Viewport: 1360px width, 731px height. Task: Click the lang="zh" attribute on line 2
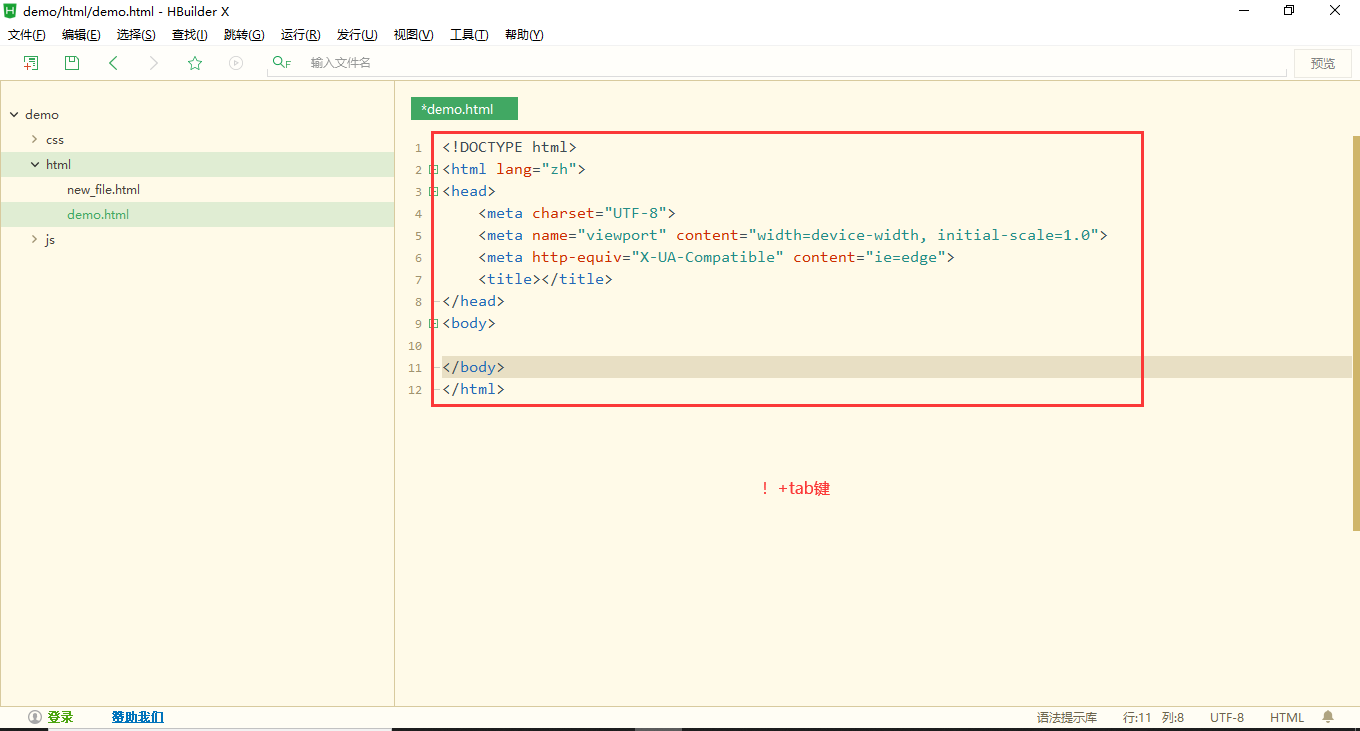click(537, 170)
